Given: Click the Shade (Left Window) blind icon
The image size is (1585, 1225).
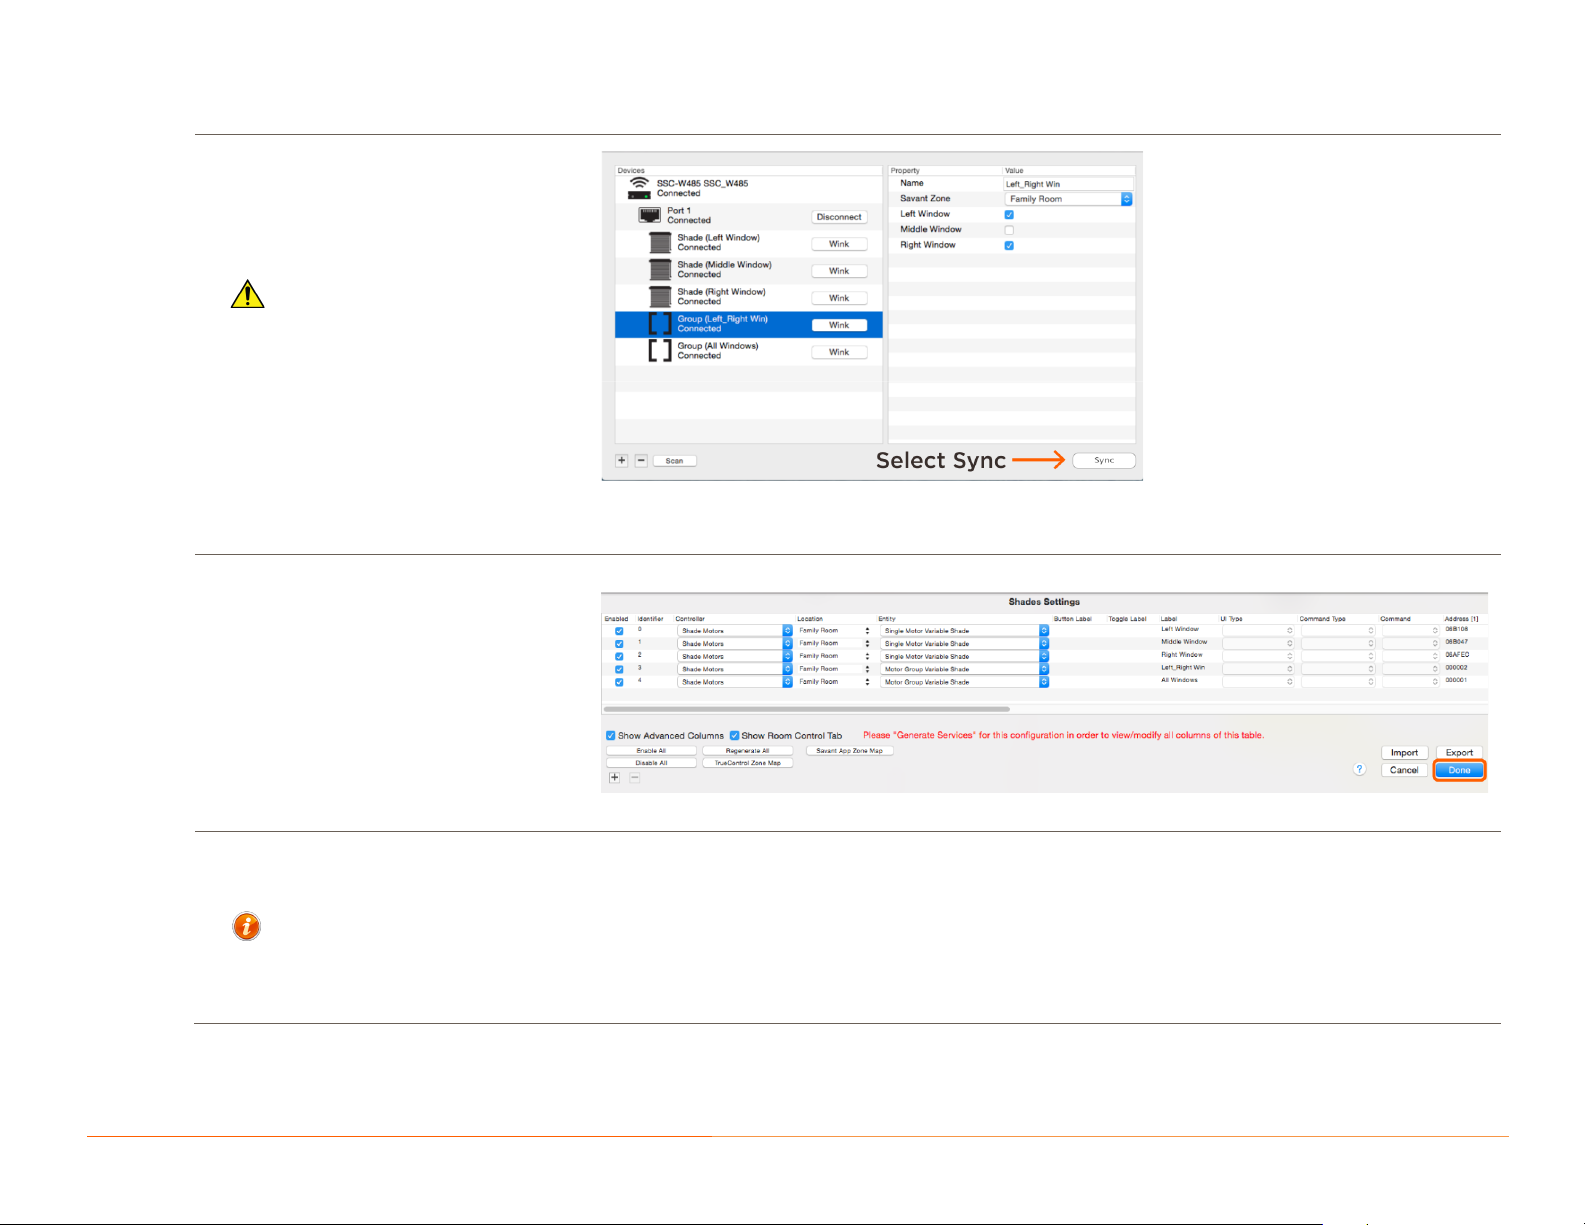Looking at the screenshot, I should coord(660,242).
